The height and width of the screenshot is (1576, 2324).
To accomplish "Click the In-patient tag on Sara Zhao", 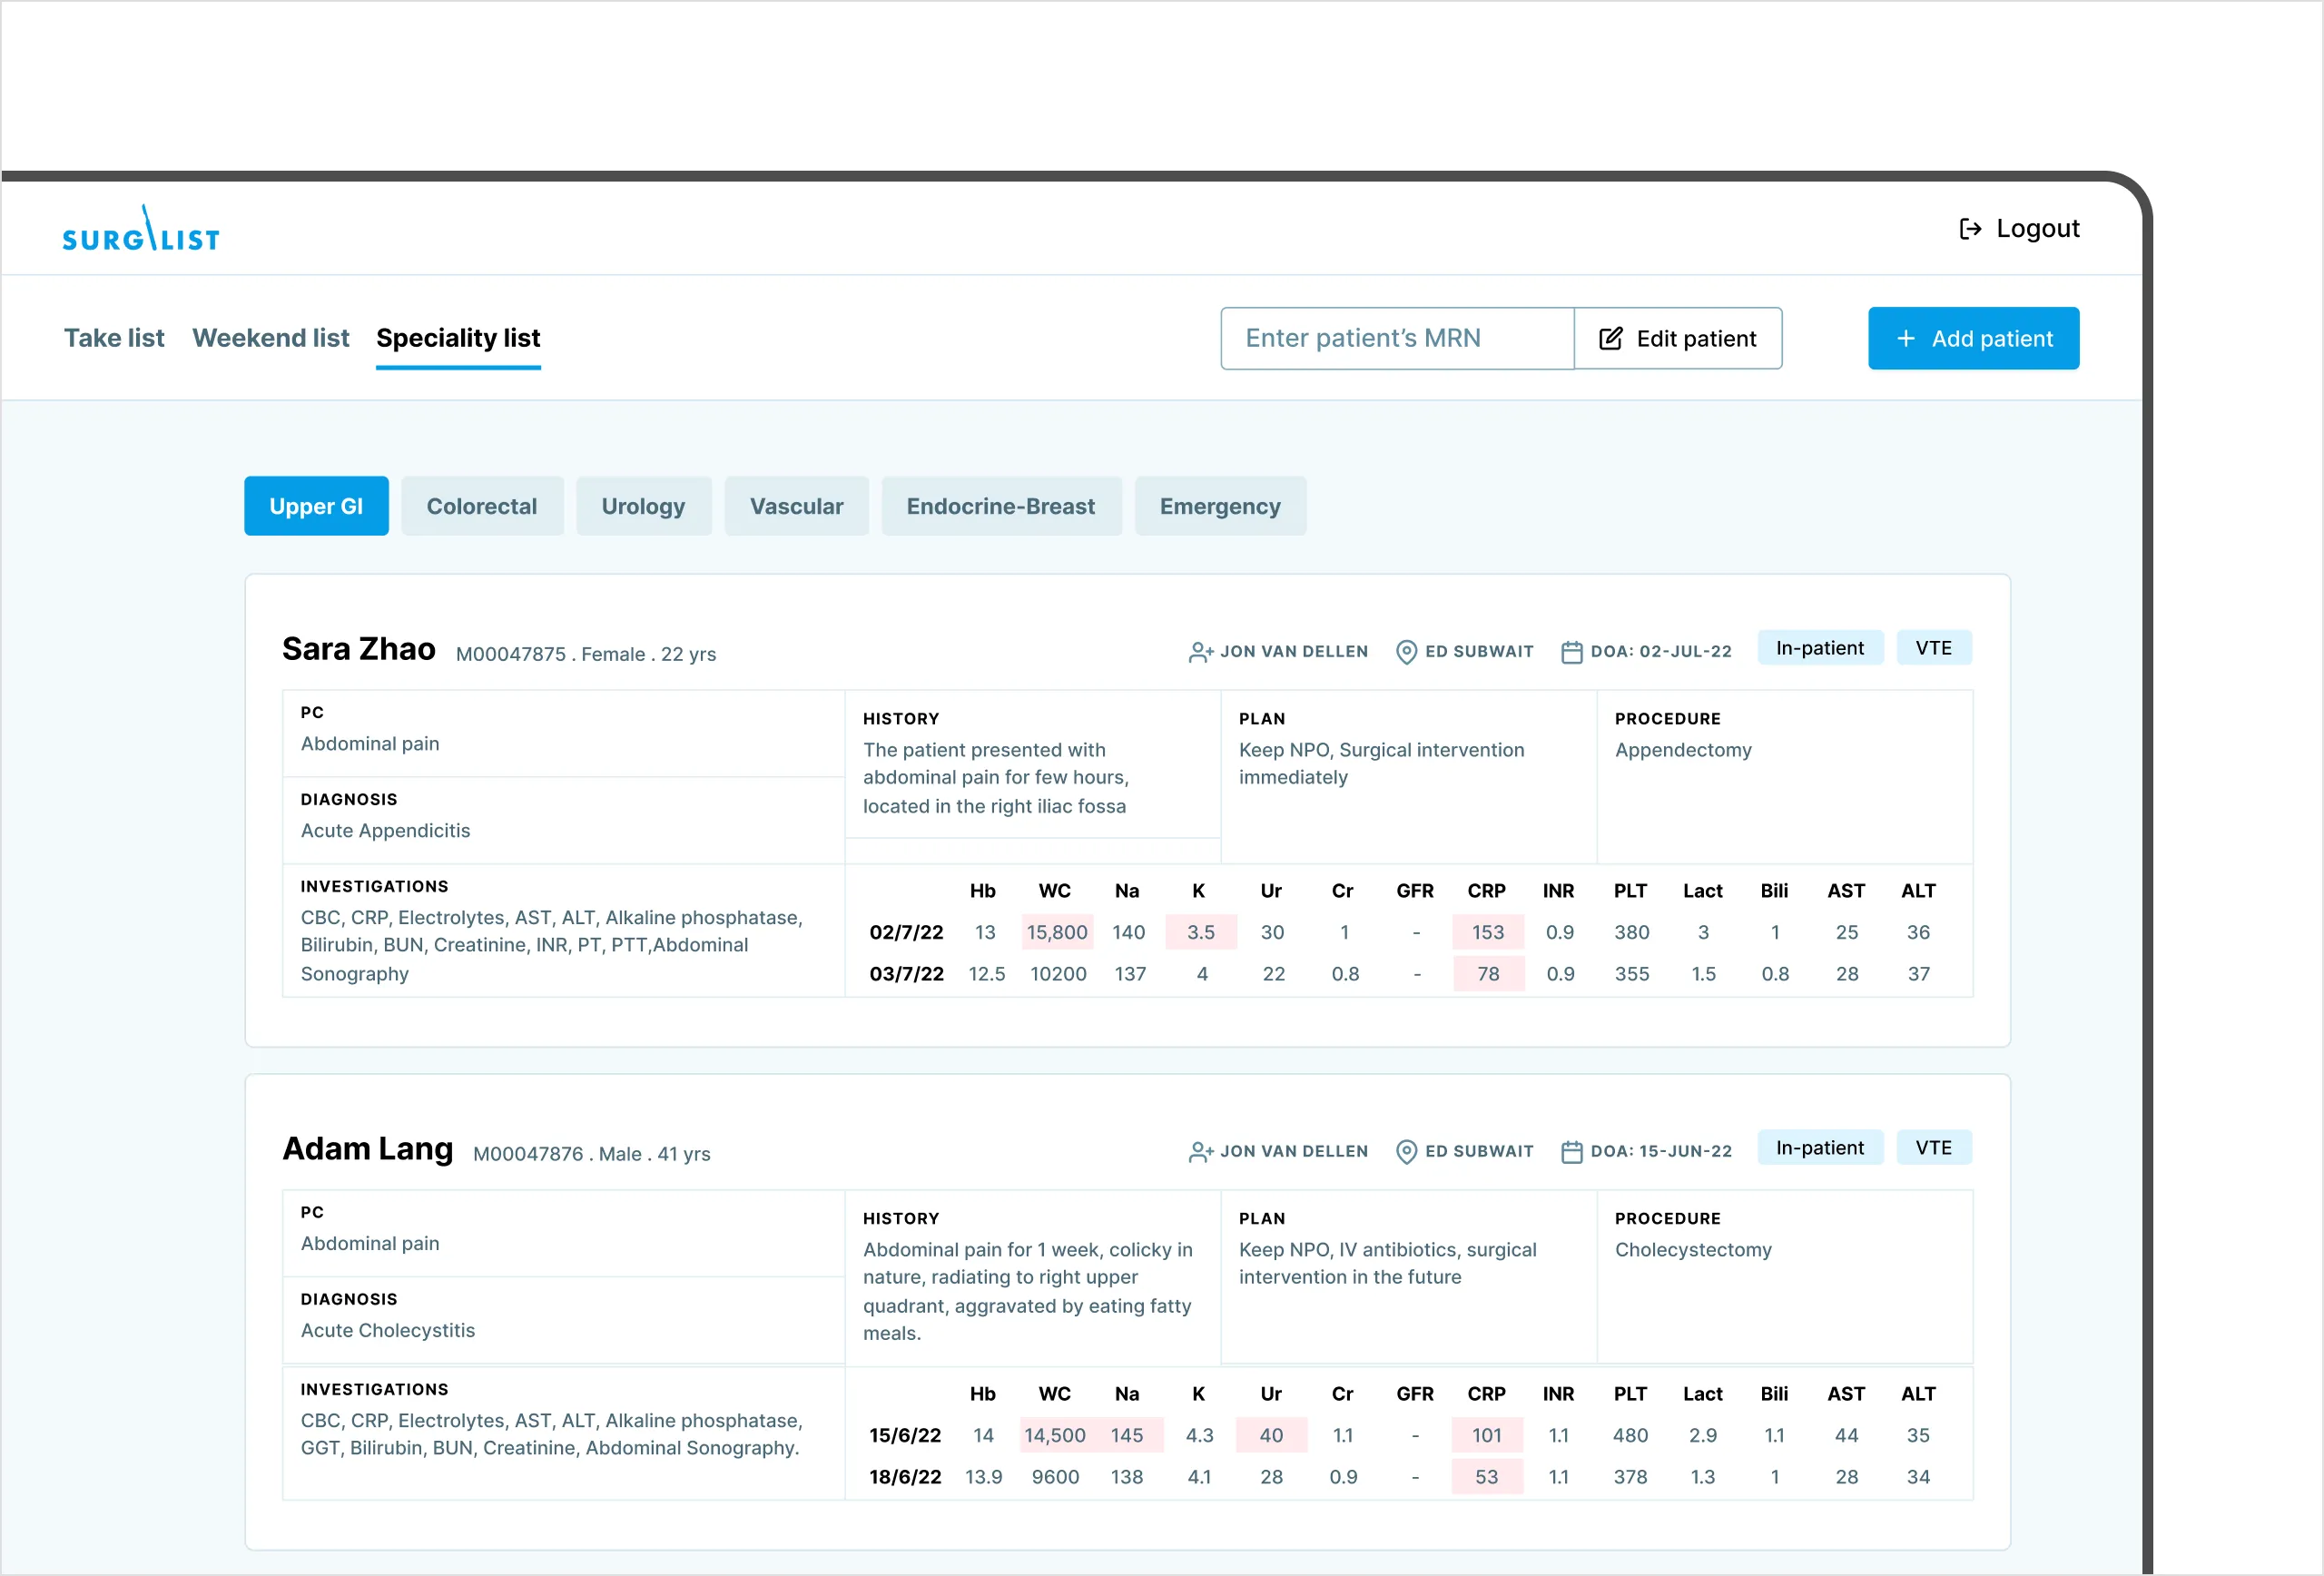I will (1819, 648).
